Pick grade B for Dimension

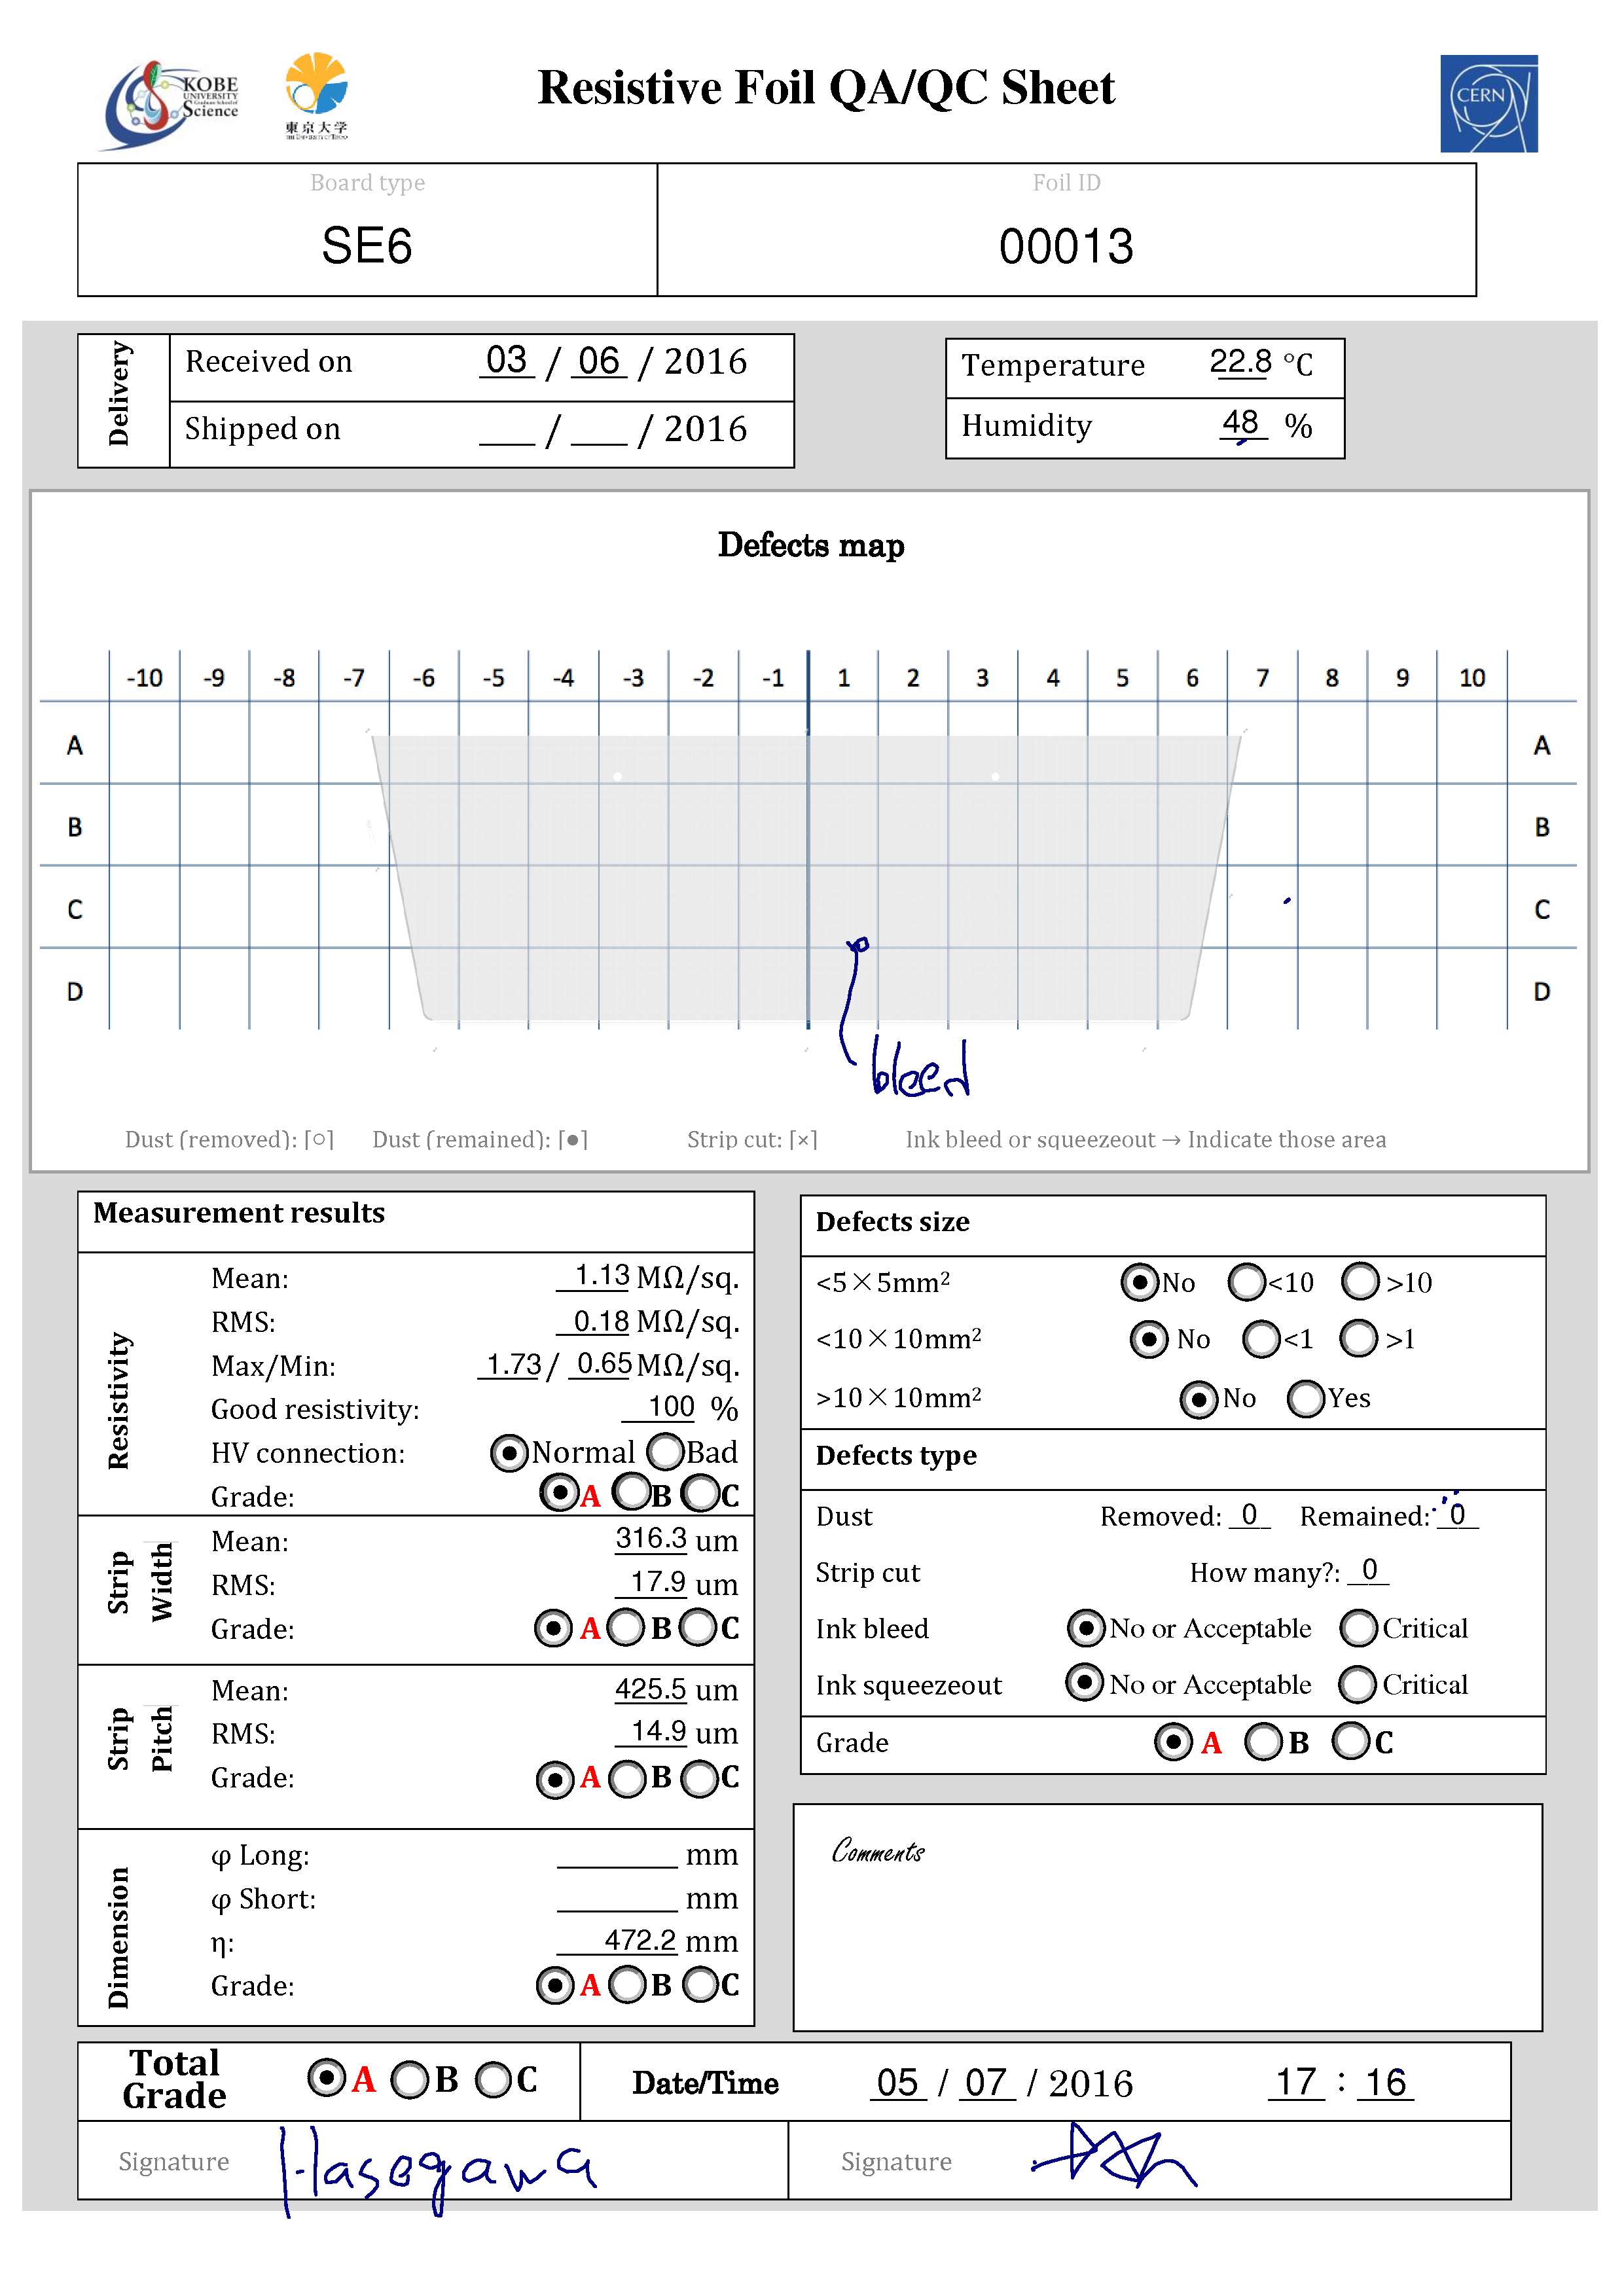pos(628,1985)
